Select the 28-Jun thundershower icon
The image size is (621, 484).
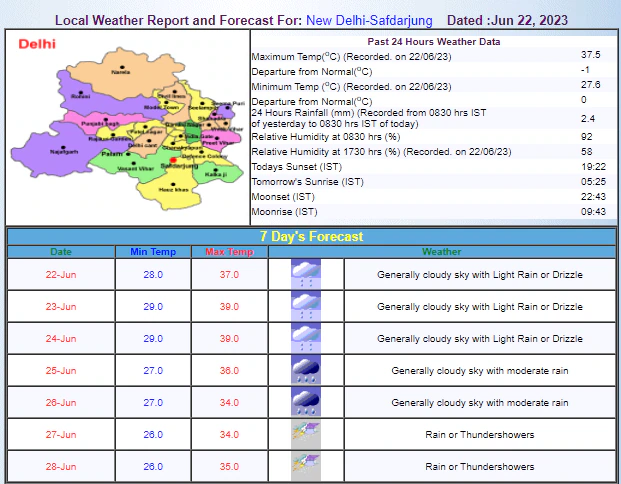306,466
